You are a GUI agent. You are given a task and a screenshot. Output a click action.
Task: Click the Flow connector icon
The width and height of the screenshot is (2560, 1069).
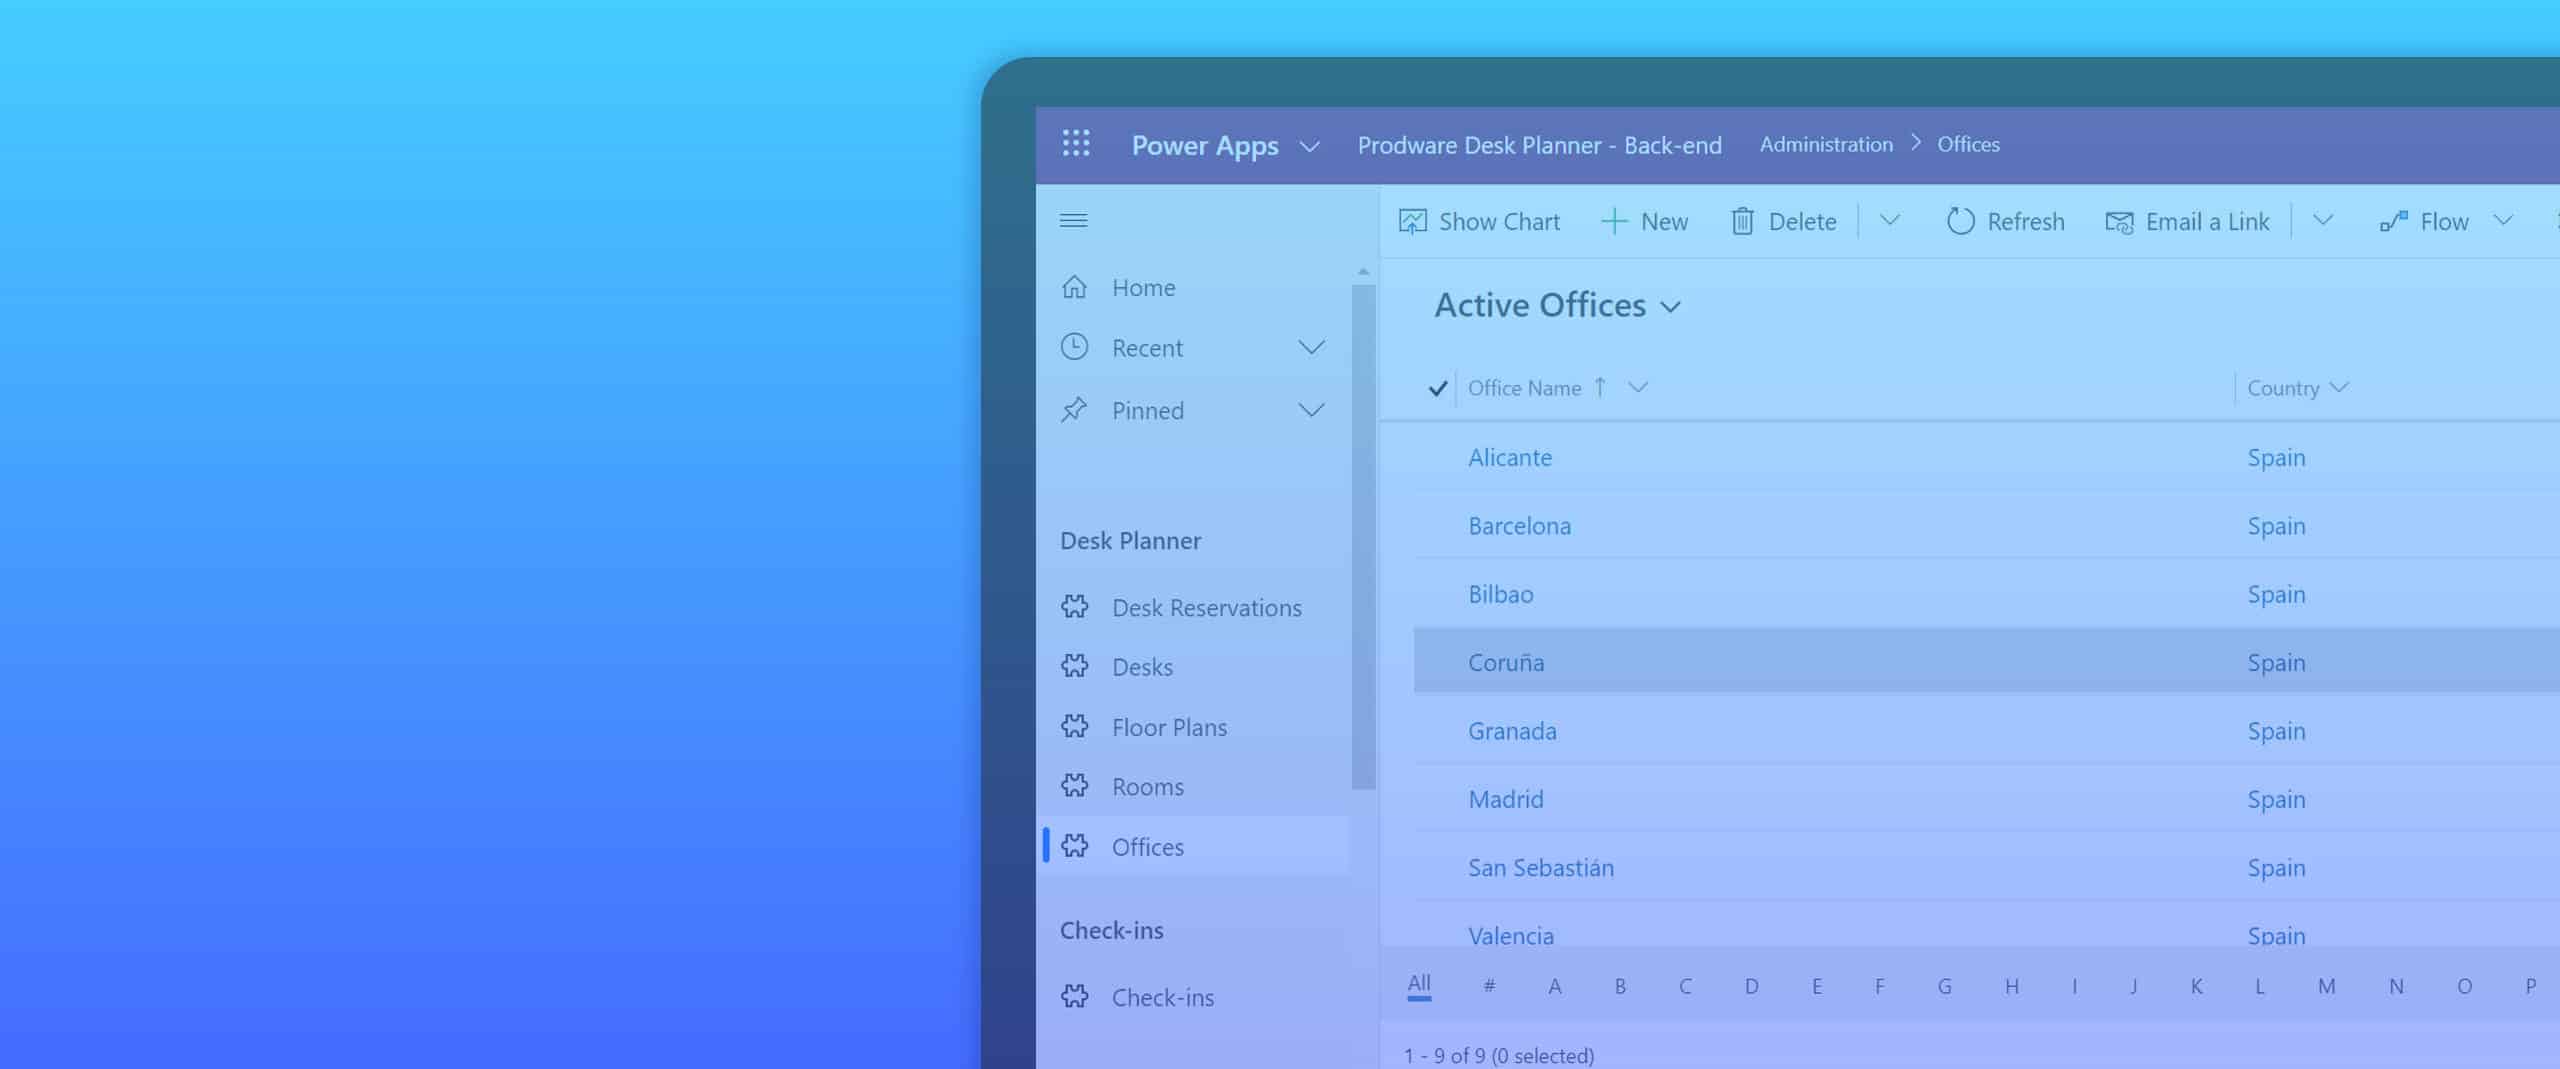point(2393,221)
